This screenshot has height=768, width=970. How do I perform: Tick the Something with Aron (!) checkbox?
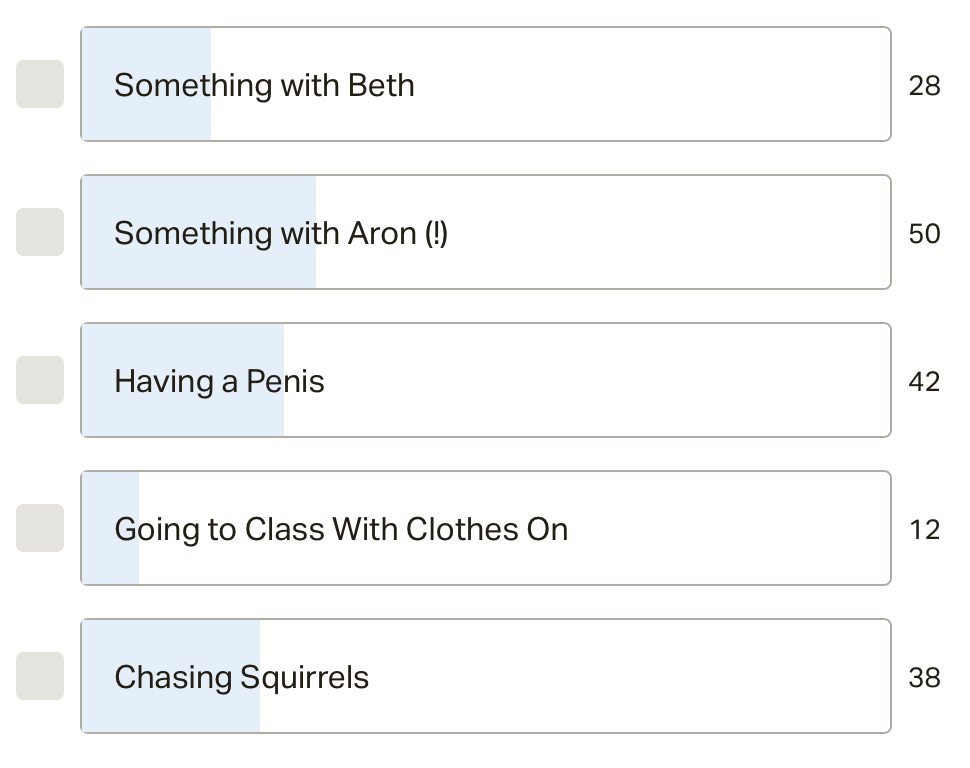click(x=40, y=232)
